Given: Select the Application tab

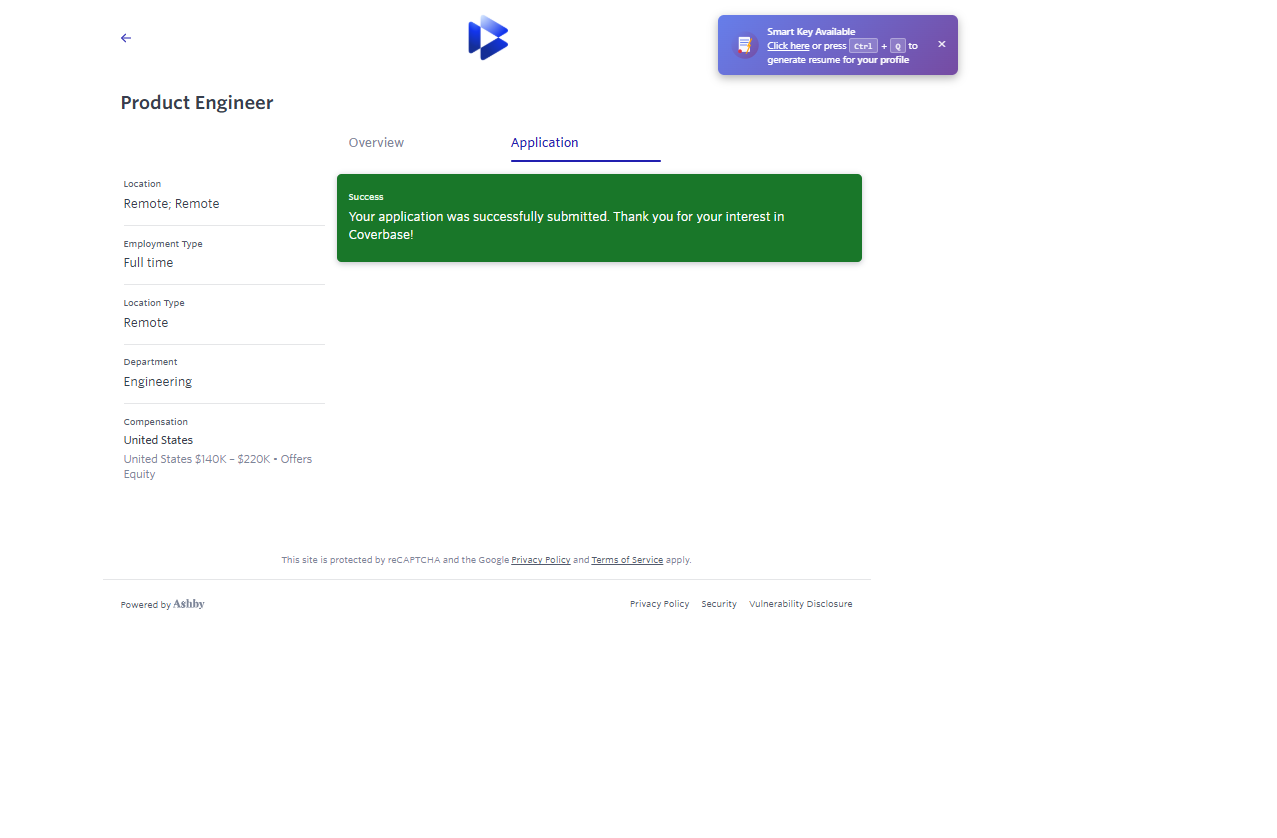Looking at the screenshot, I should click(x=544, y=143).
